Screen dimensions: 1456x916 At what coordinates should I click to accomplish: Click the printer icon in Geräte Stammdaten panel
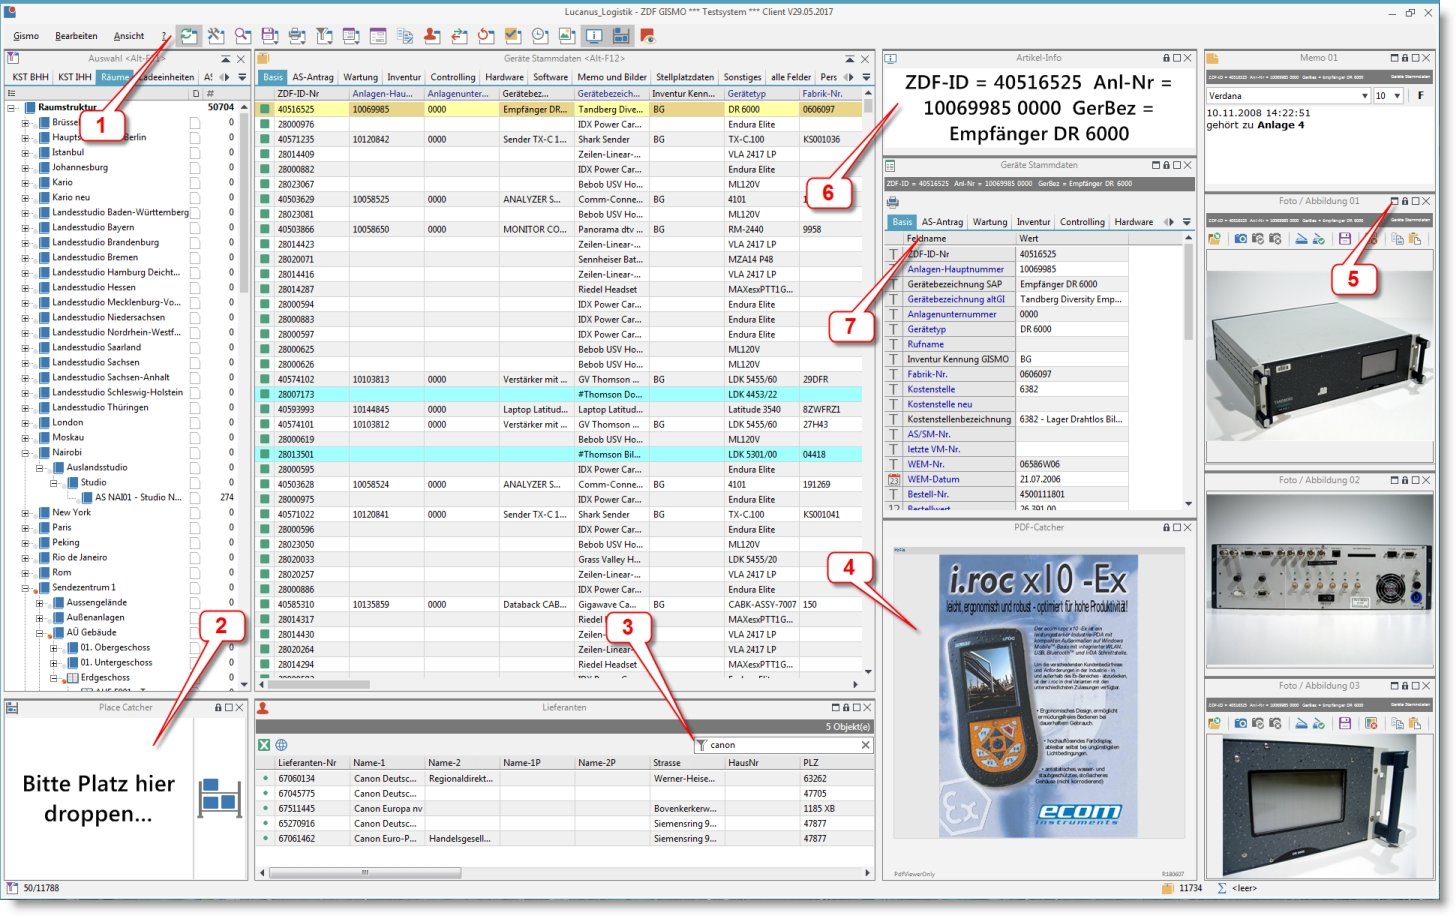point(892,202)
